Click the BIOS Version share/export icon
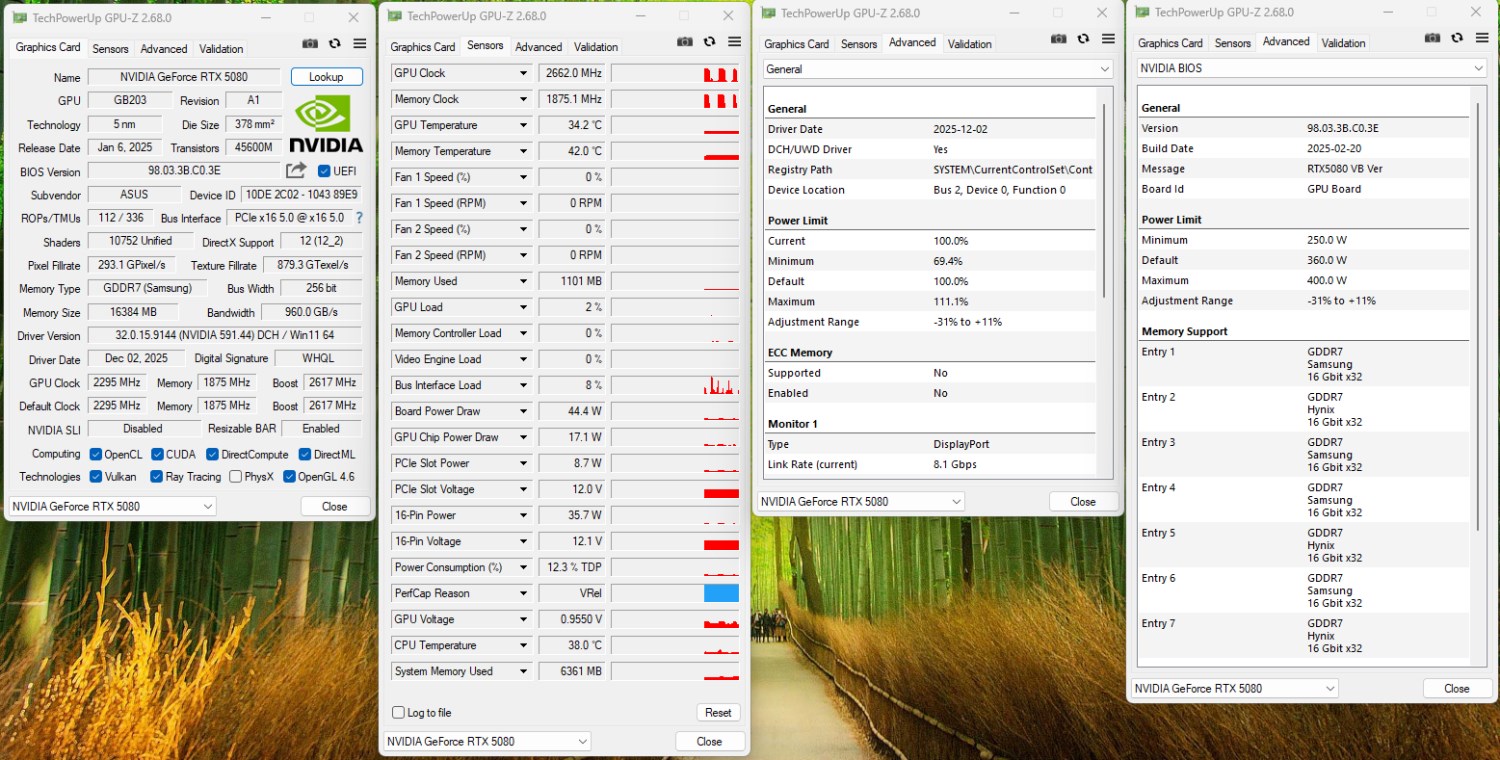Viewport: 1500px width, 760px height. 296,171
